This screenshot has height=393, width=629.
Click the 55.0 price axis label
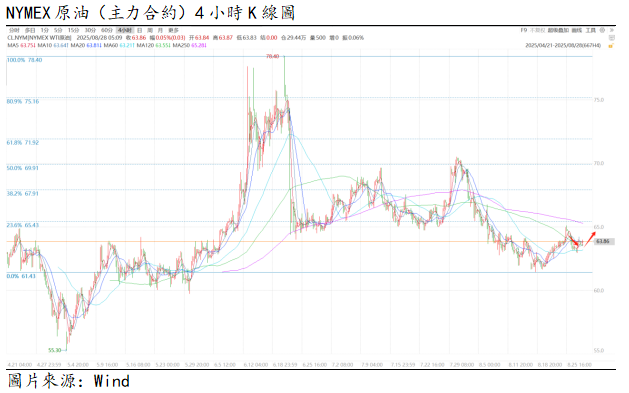tap(599, 350)
